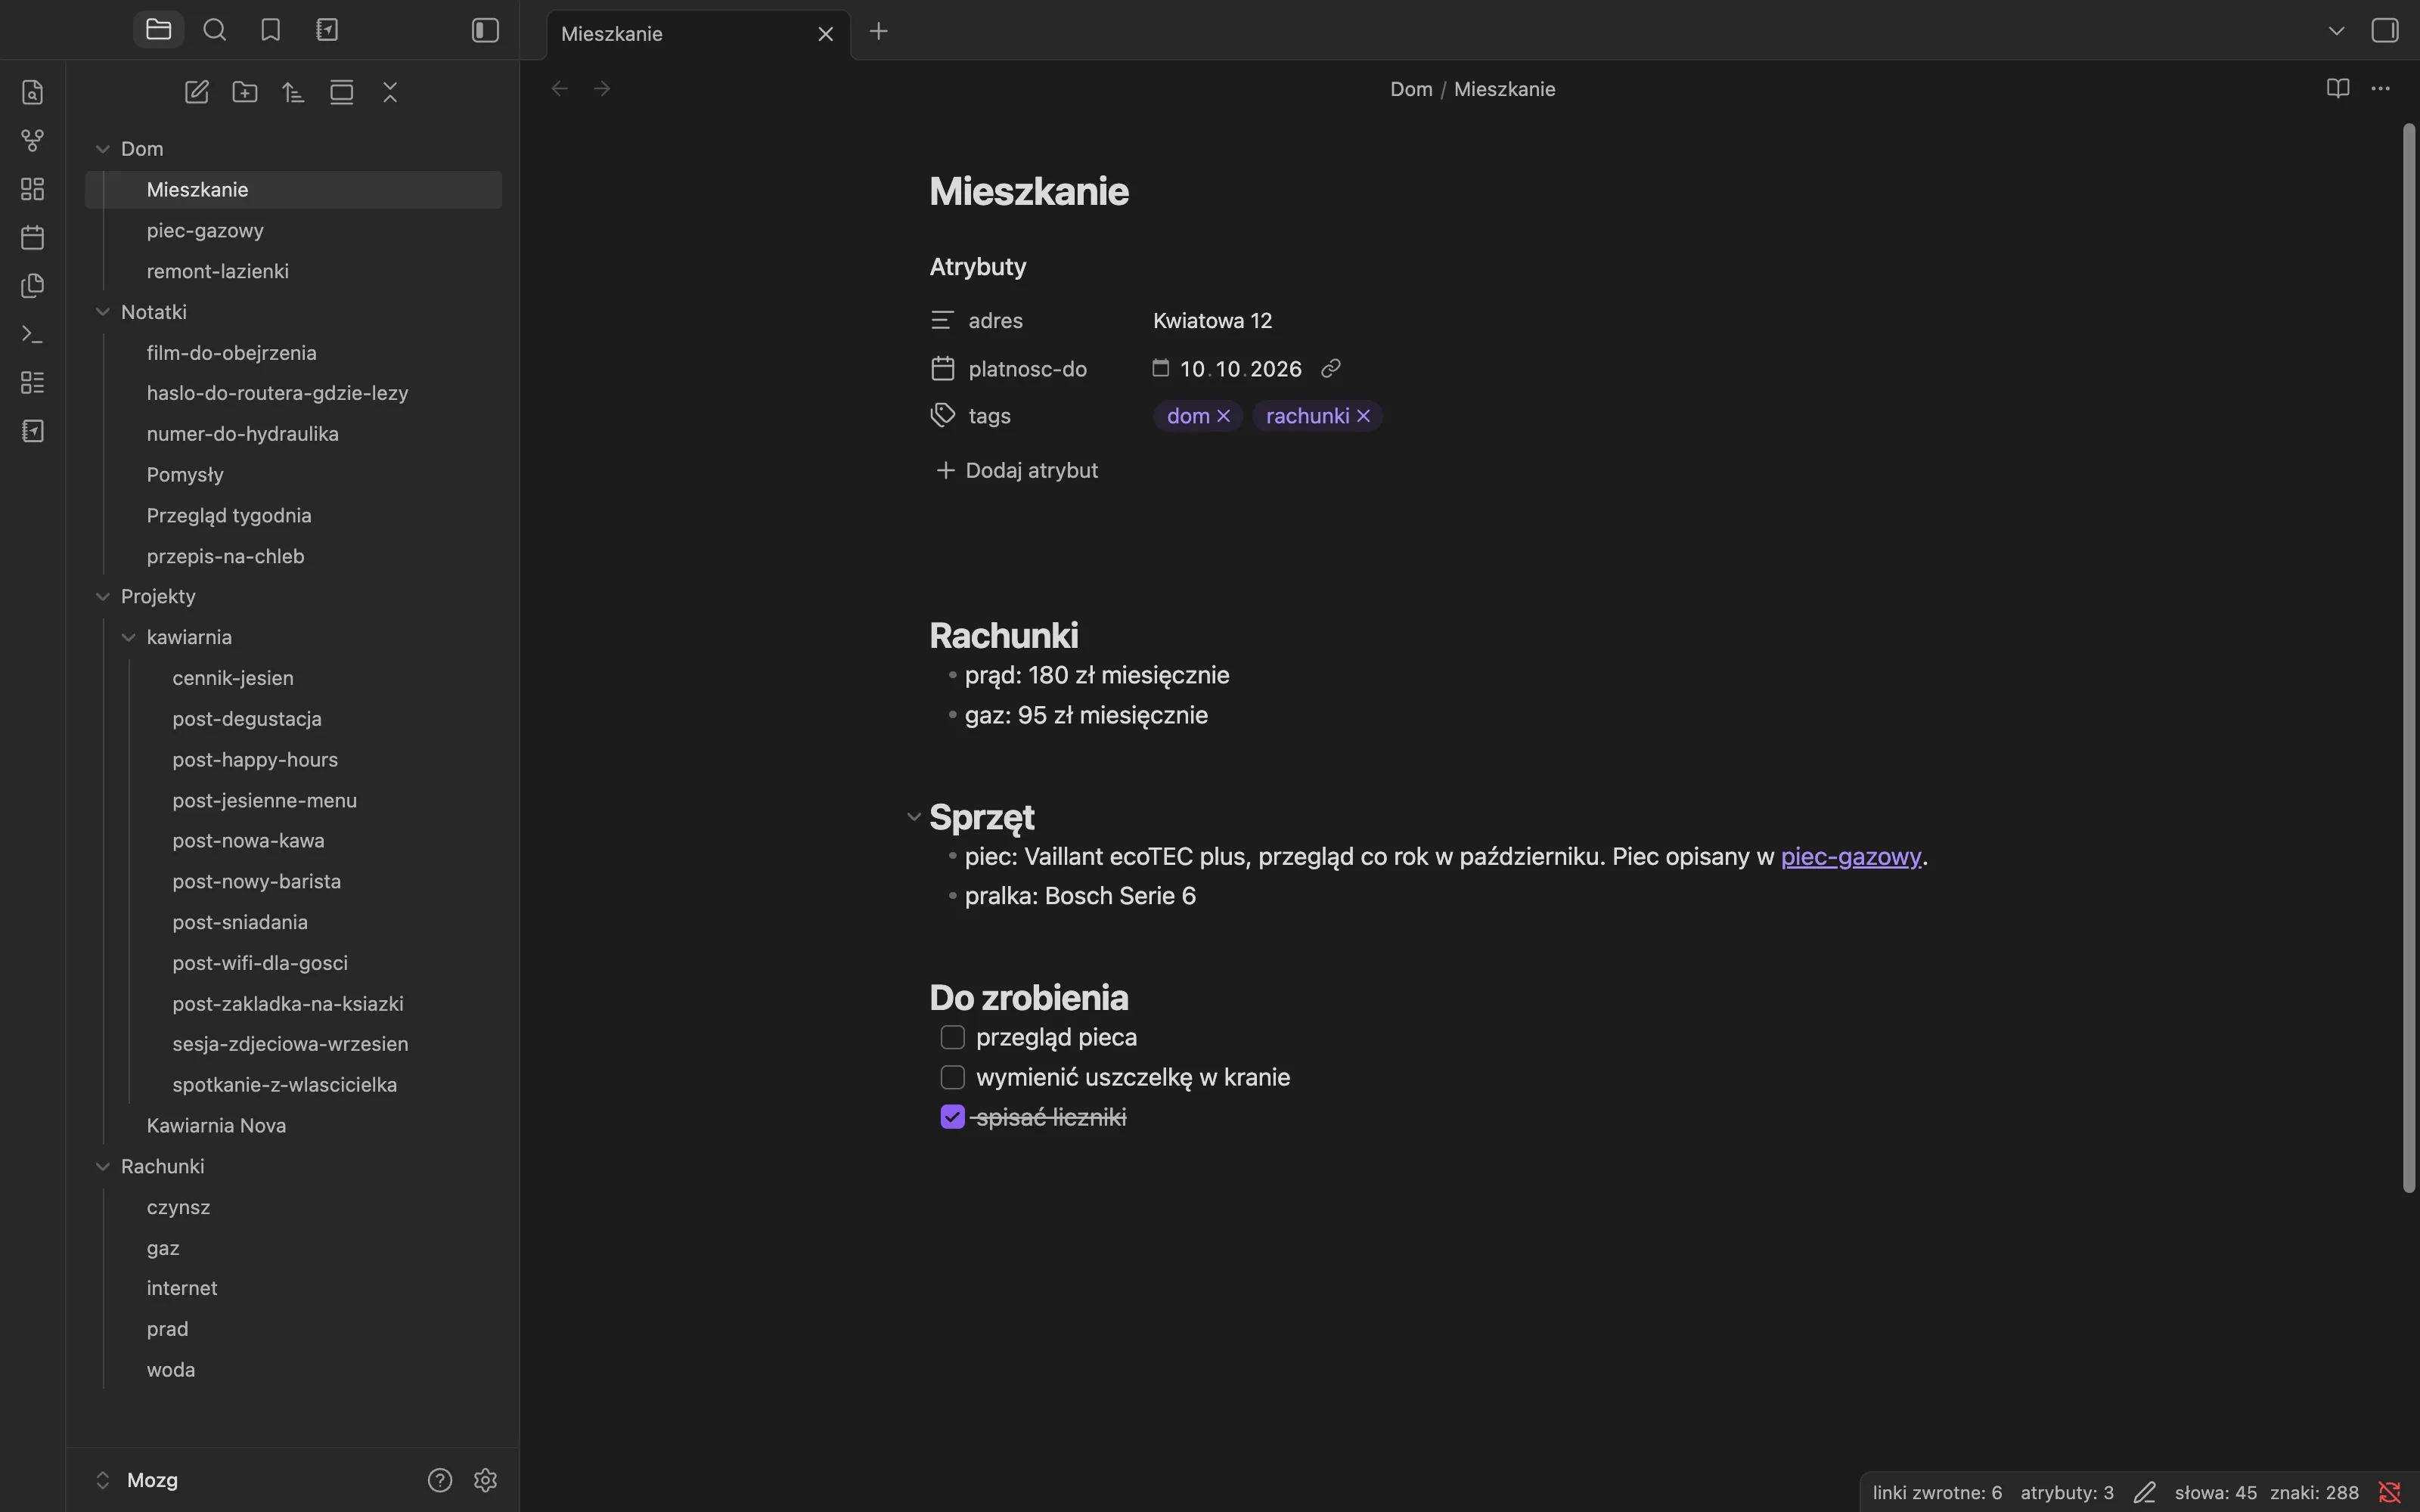Switch to reading view book icon

coord(2337,88)
